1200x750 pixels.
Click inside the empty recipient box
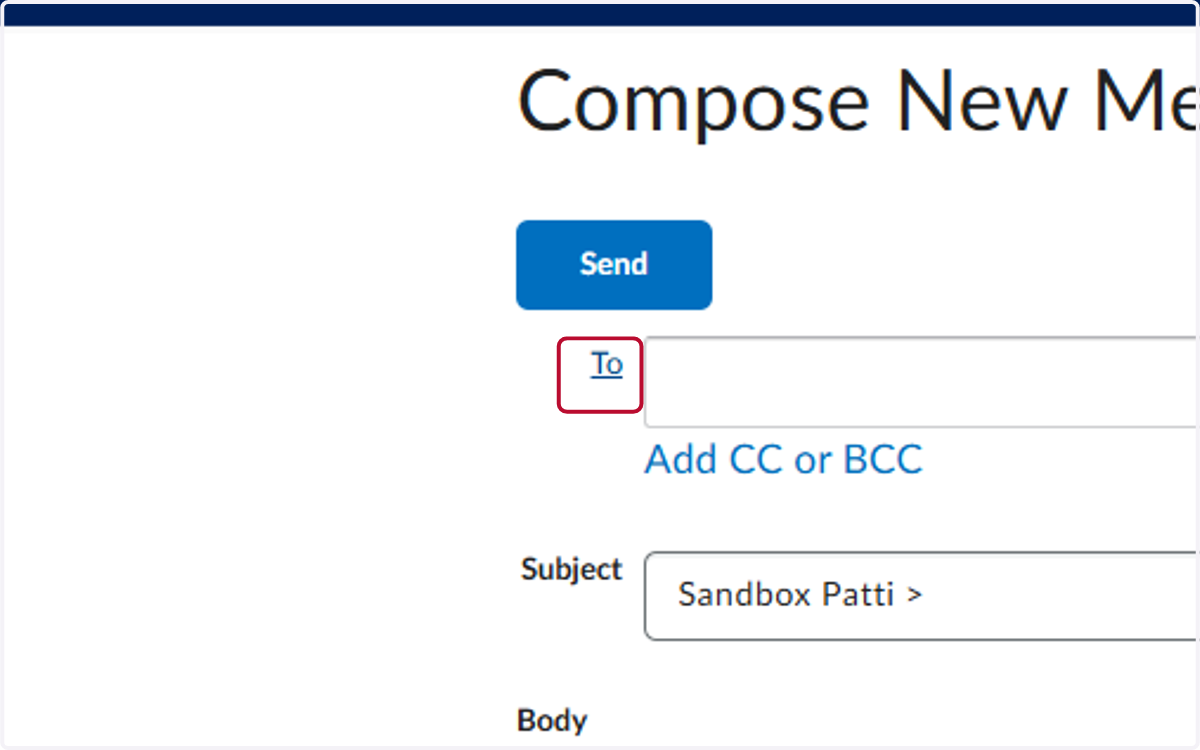[x=921, y=382]
